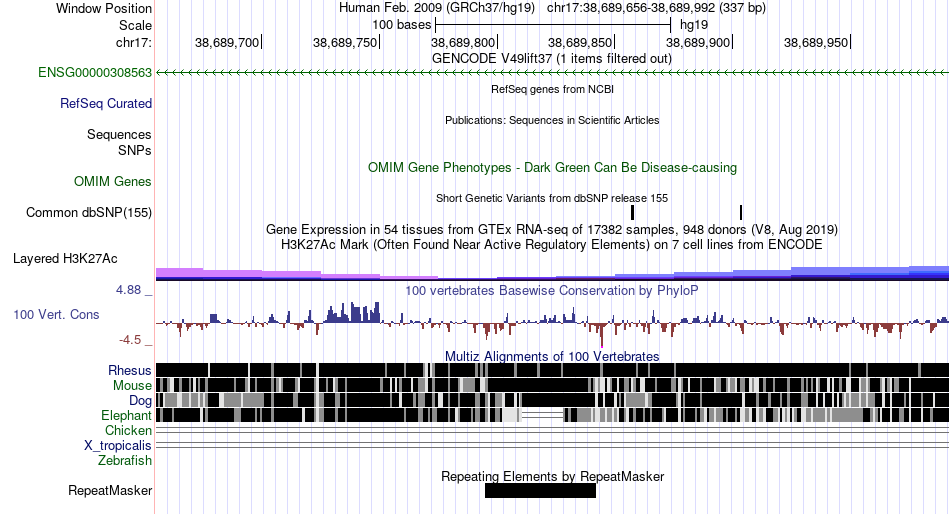Open the RefSeq Curated track label

(106, 104)
